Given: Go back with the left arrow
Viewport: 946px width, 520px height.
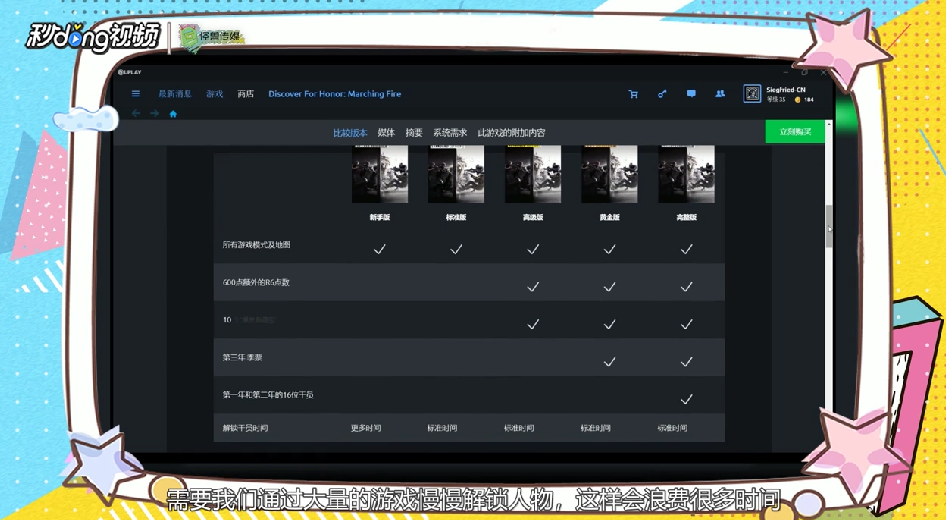Looking at the screenshot, I should (x=136, y=113).
